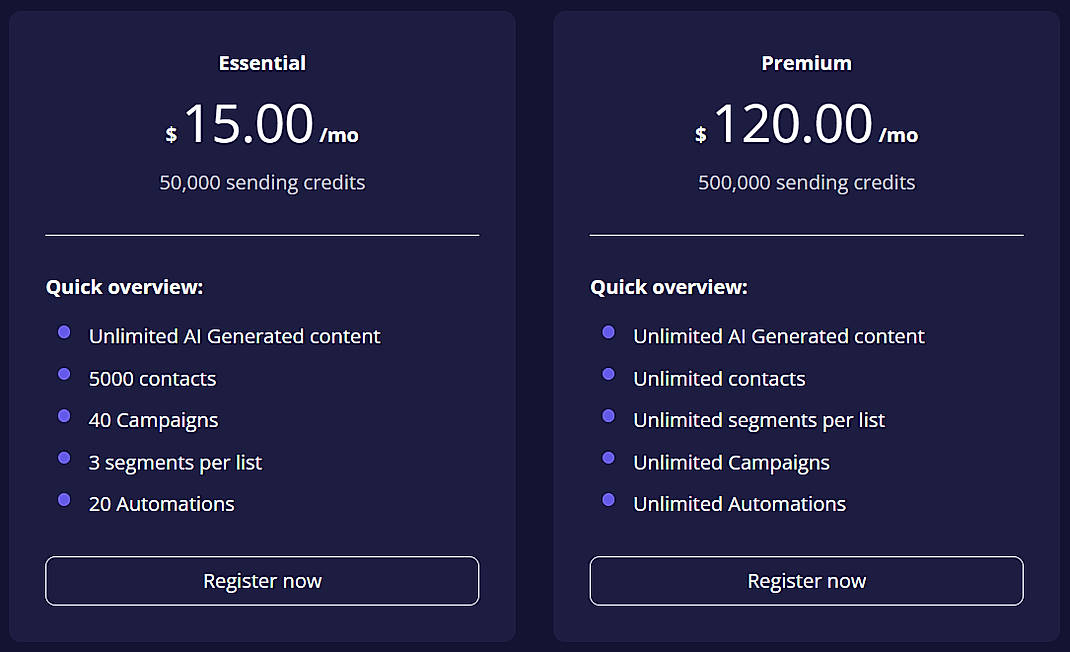Select the Premium plan title

click(x=806, y=62)
